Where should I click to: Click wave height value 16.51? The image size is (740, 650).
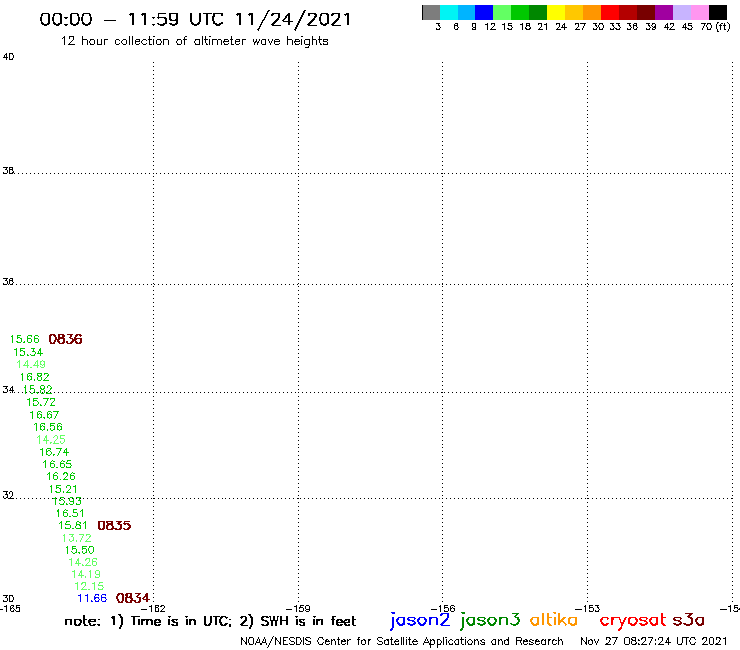tap(70, 514)
